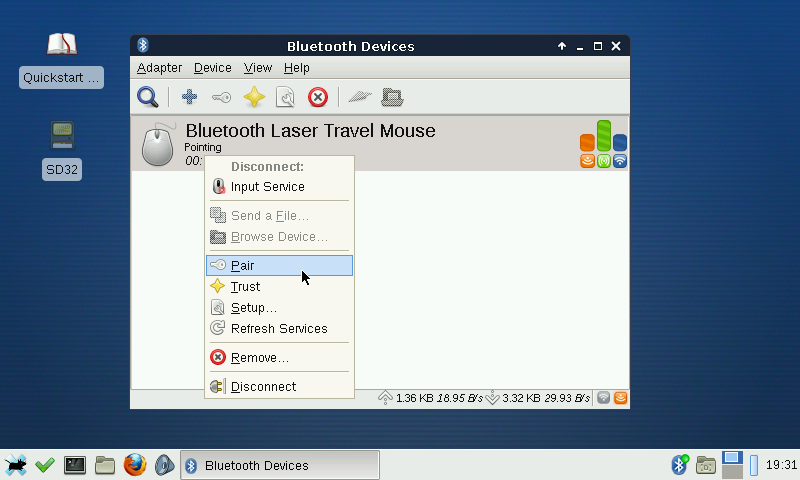Image resolution: width=800 pixels, height=480 pixels.
Task: Select Refresh Services in context menu
Action: 278,328
